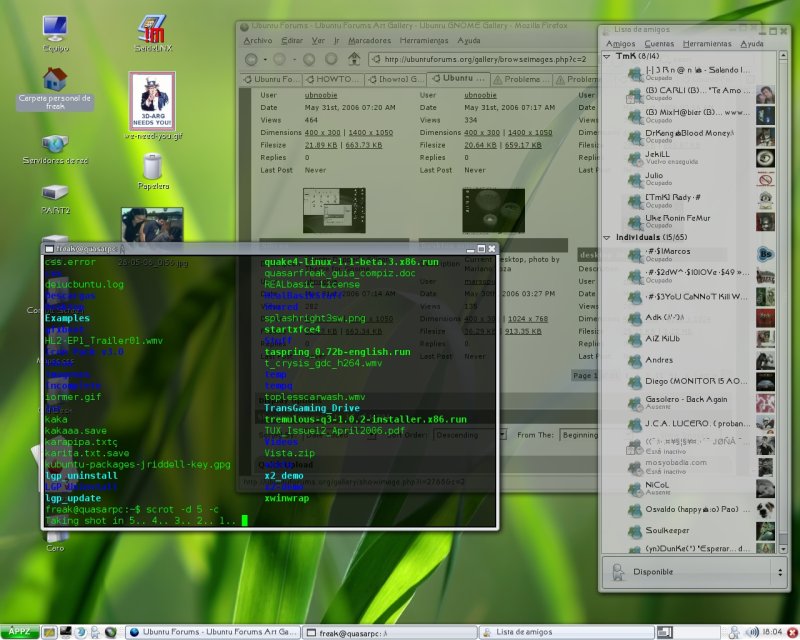Open Carpeta personal de freak home folder
The image size is (800, 640).
coord(55,89)
